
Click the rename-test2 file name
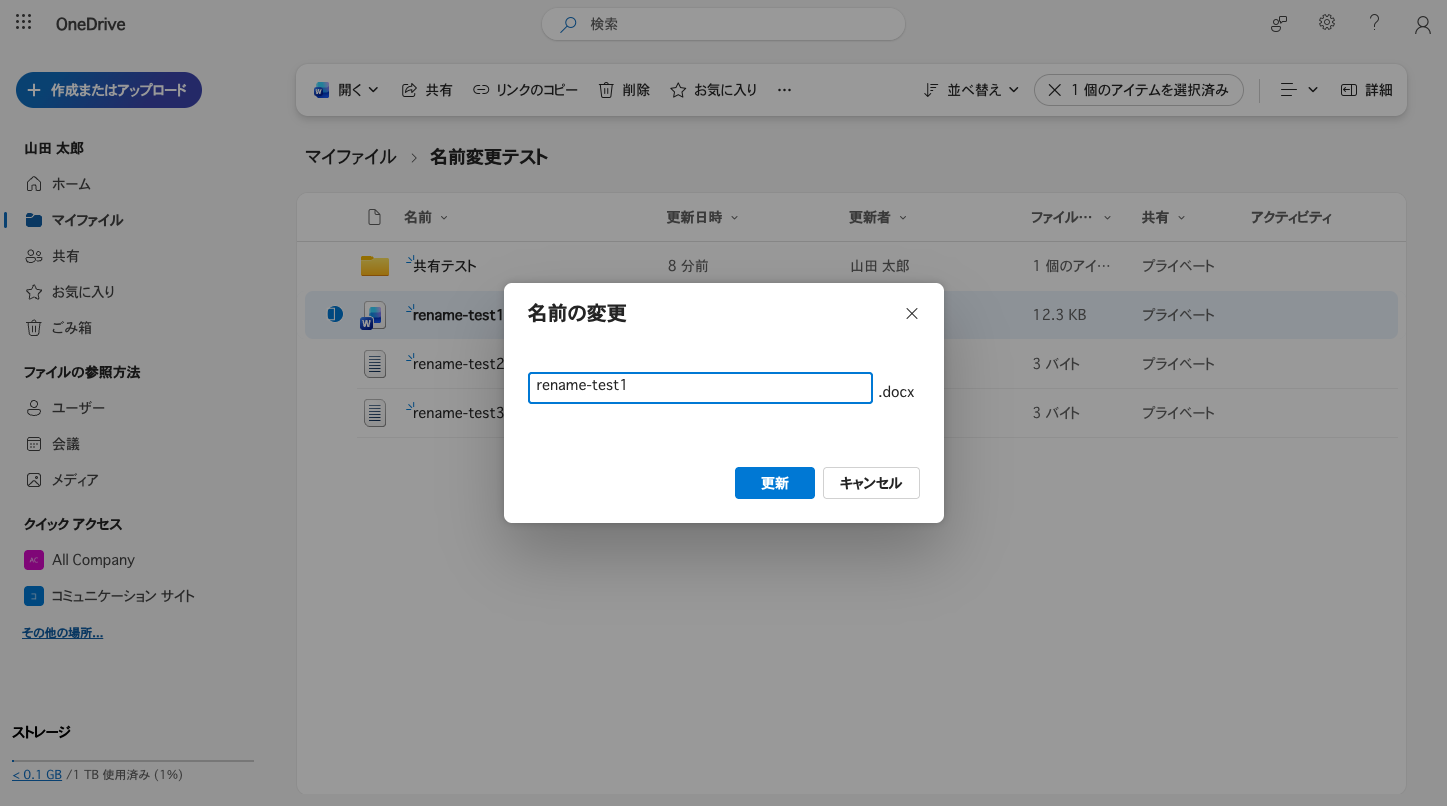(458, 364)
